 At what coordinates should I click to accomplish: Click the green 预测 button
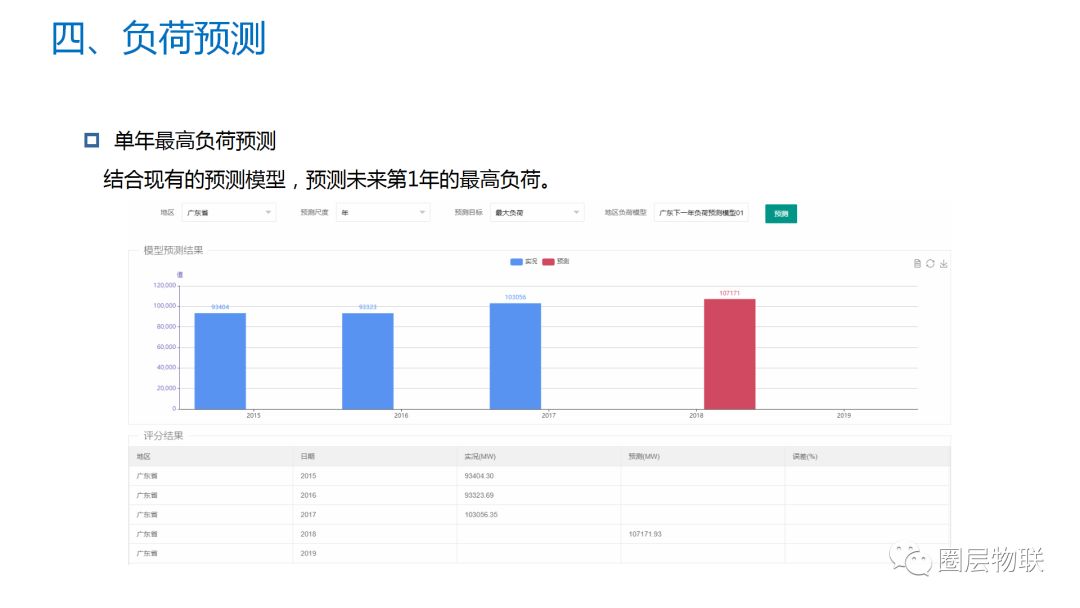[781, 213]
